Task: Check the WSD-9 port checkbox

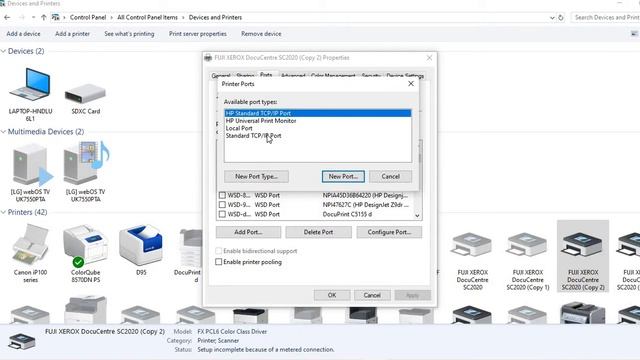Action: click(222, 204)
